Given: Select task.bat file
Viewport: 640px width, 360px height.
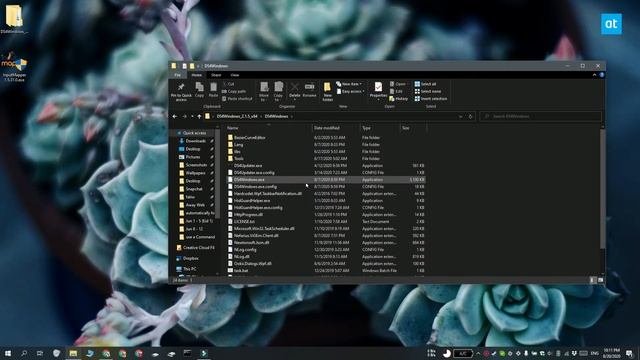Looking at the screenshot, I should pyautogui.click(x=241, y=270).
